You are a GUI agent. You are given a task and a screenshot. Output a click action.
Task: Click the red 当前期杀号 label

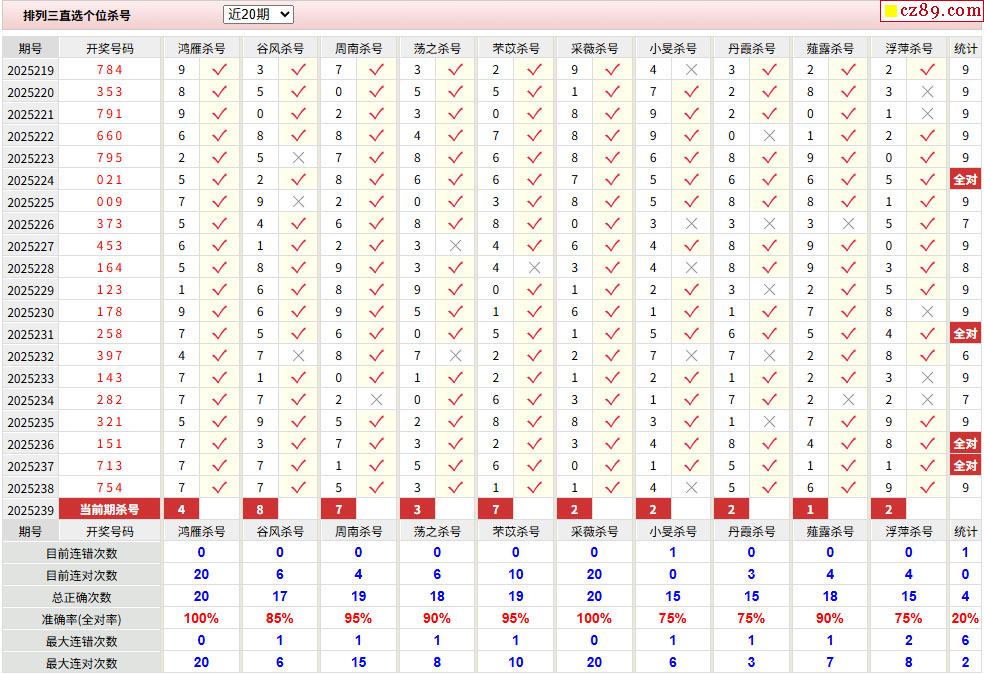109,510
